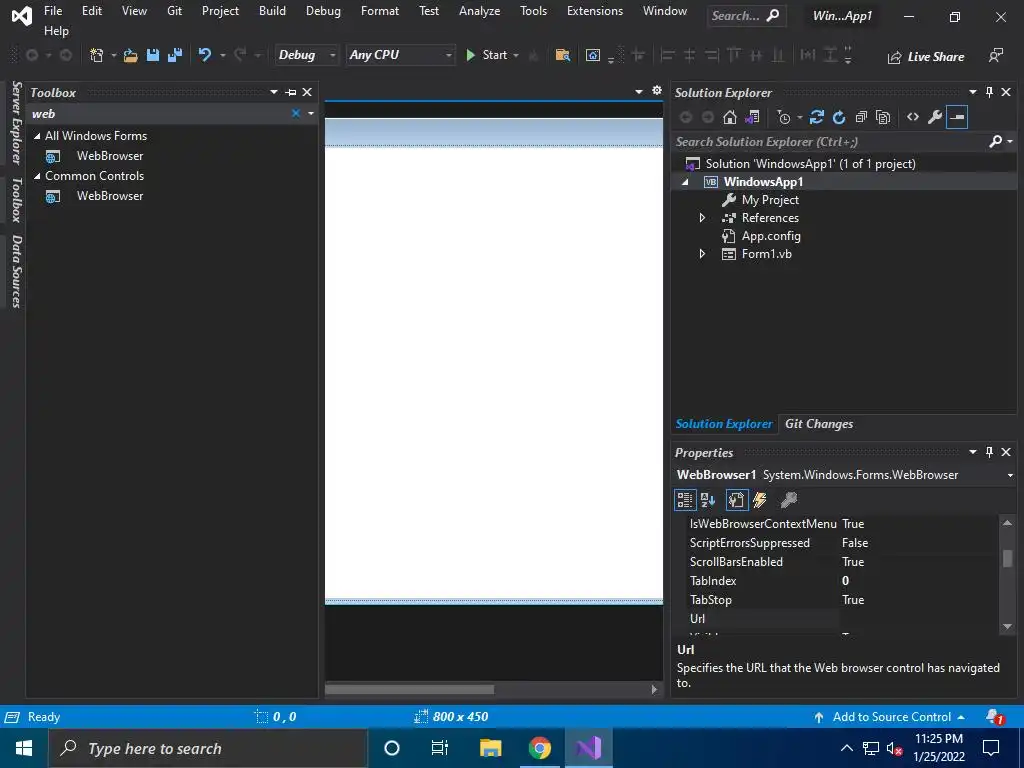Viewport: 1024px width, 768px height.
Task: Collapse the WindowsApp1 project node
Action: pos(685,182)
